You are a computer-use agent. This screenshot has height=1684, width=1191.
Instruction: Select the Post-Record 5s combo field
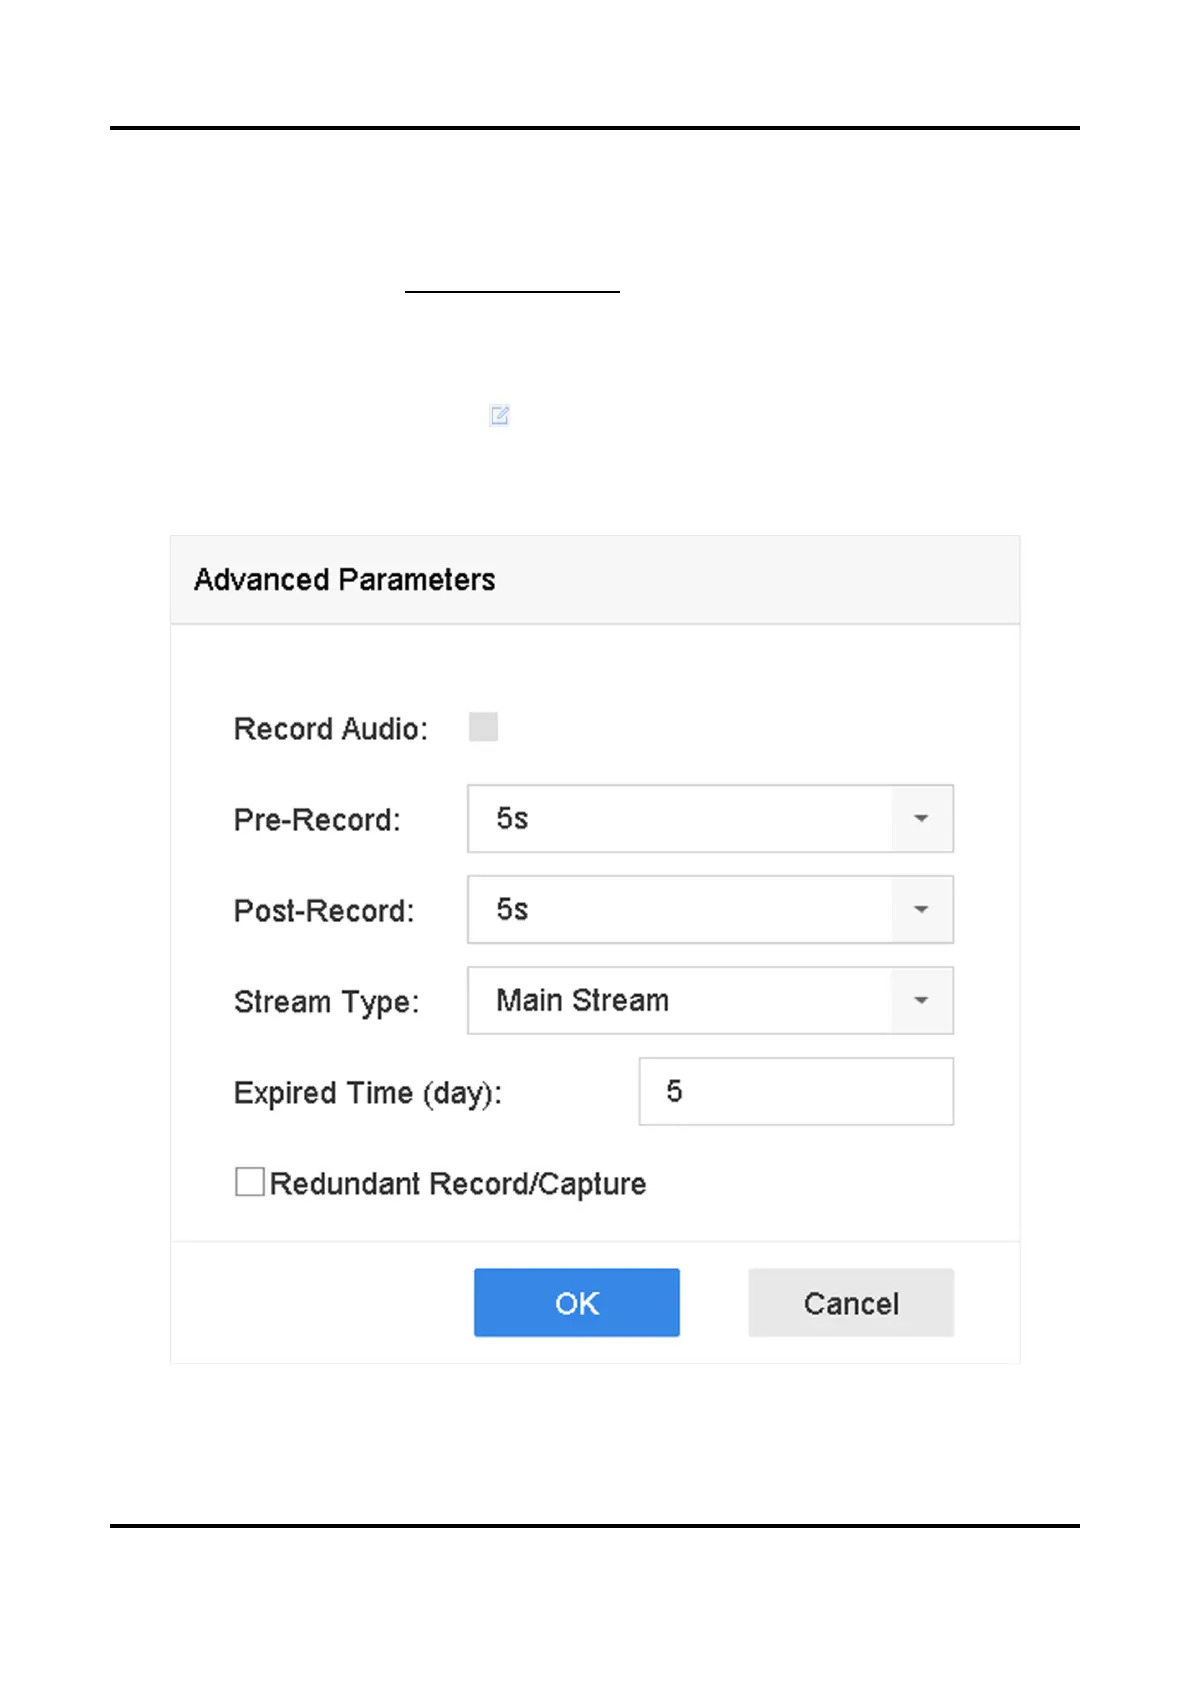pyautogui.click(x=710, y=910)
